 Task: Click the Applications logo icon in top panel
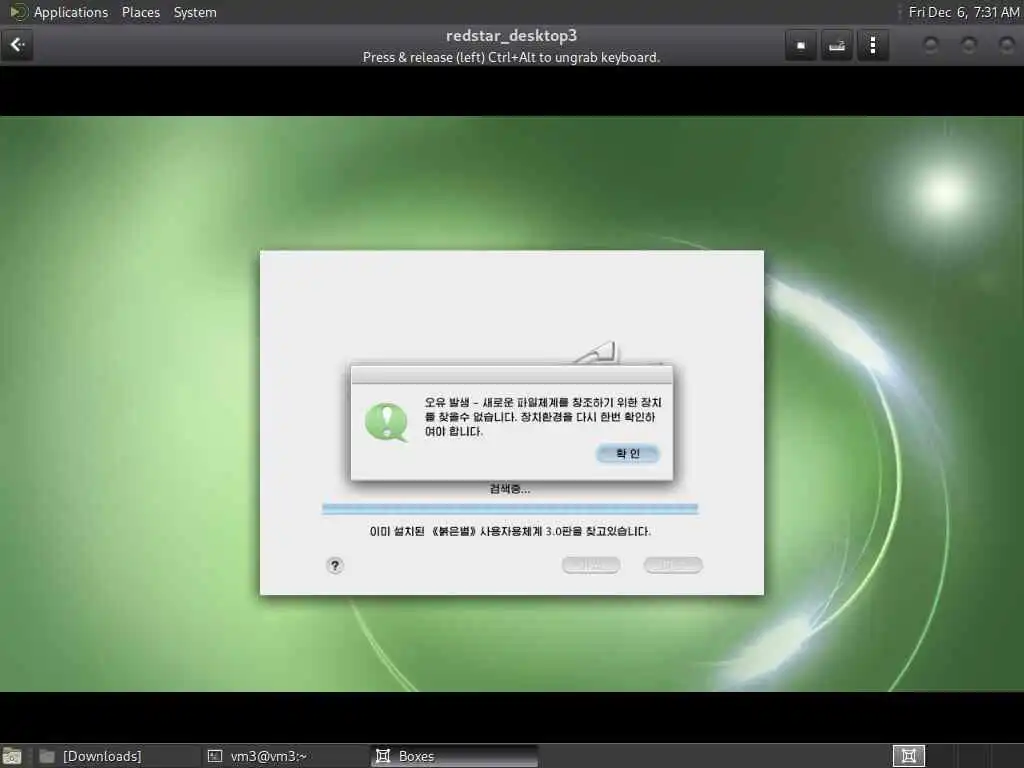(18, 12)
